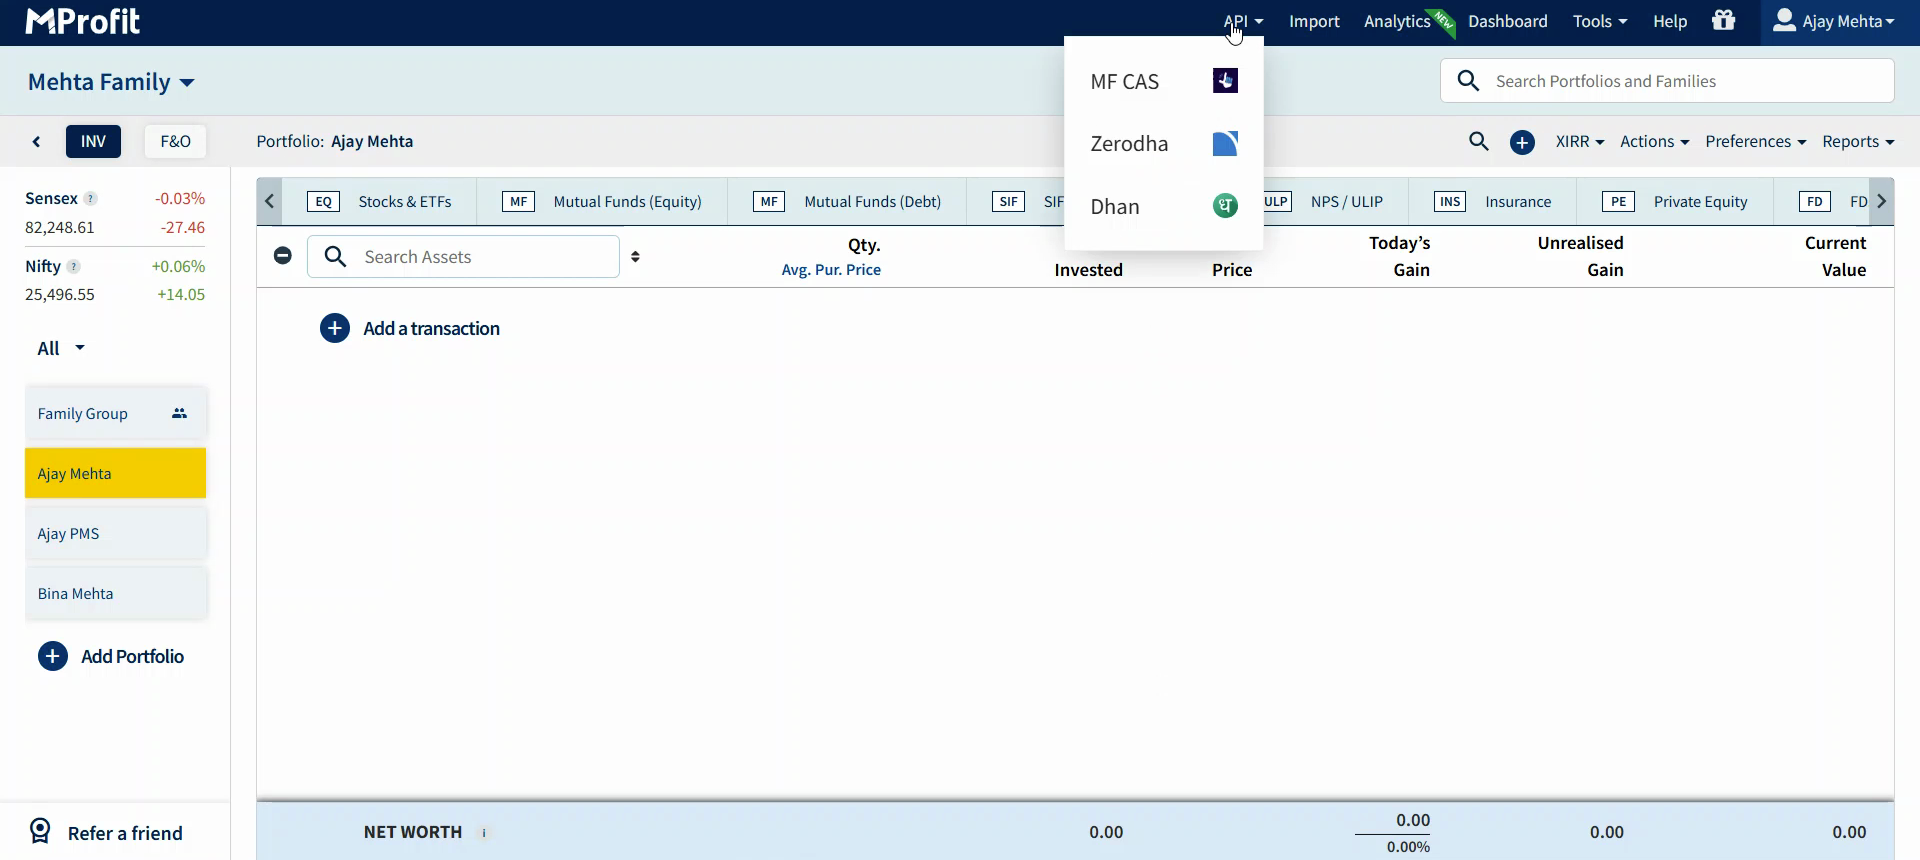
Task: Select Dhan from API menu
Action: click(x=1164, y=207)
